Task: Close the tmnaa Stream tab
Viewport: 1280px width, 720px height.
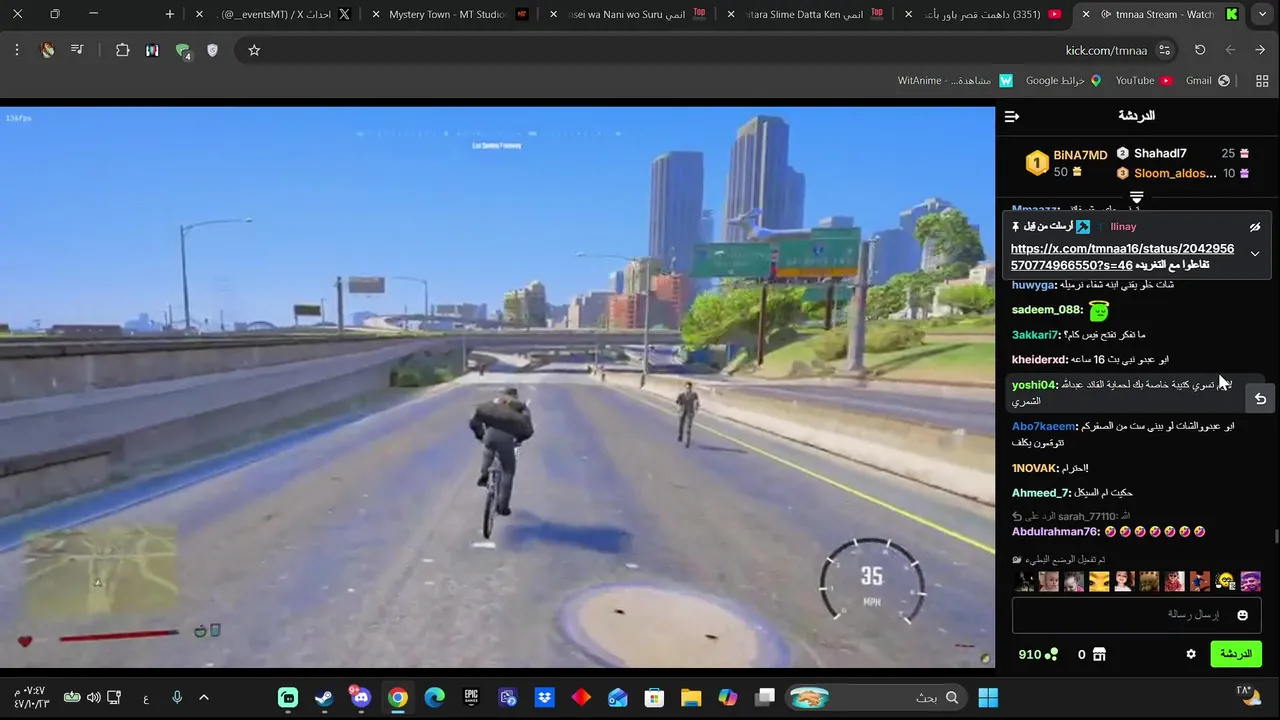Action: 1086,14
